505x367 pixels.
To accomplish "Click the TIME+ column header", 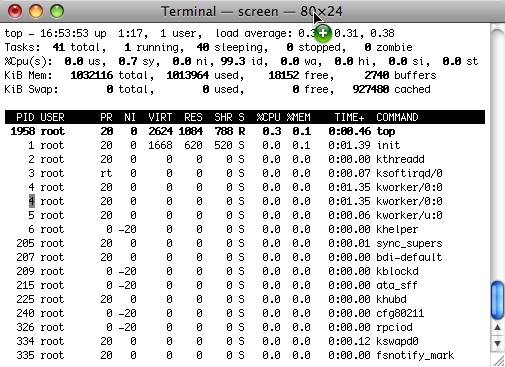I will point(349,117).
